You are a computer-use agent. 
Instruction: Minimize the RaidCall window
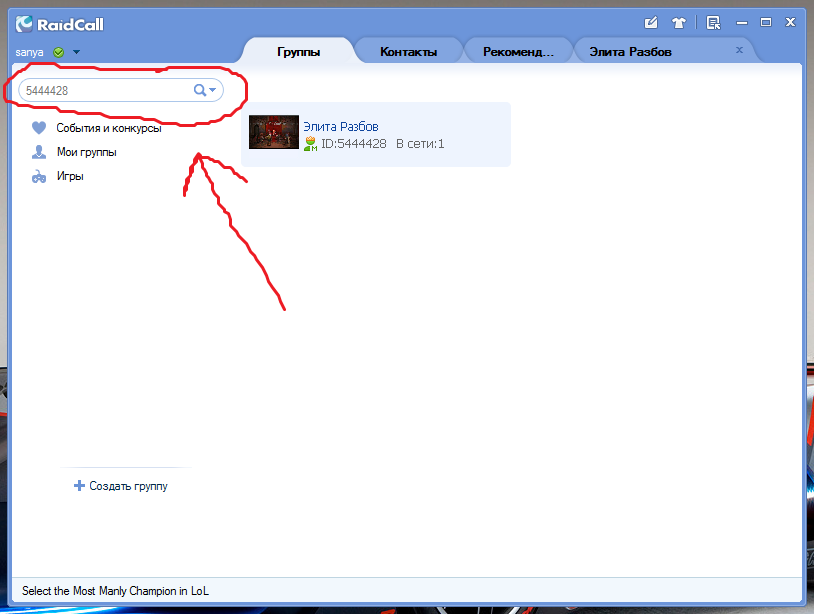point(742,23)
